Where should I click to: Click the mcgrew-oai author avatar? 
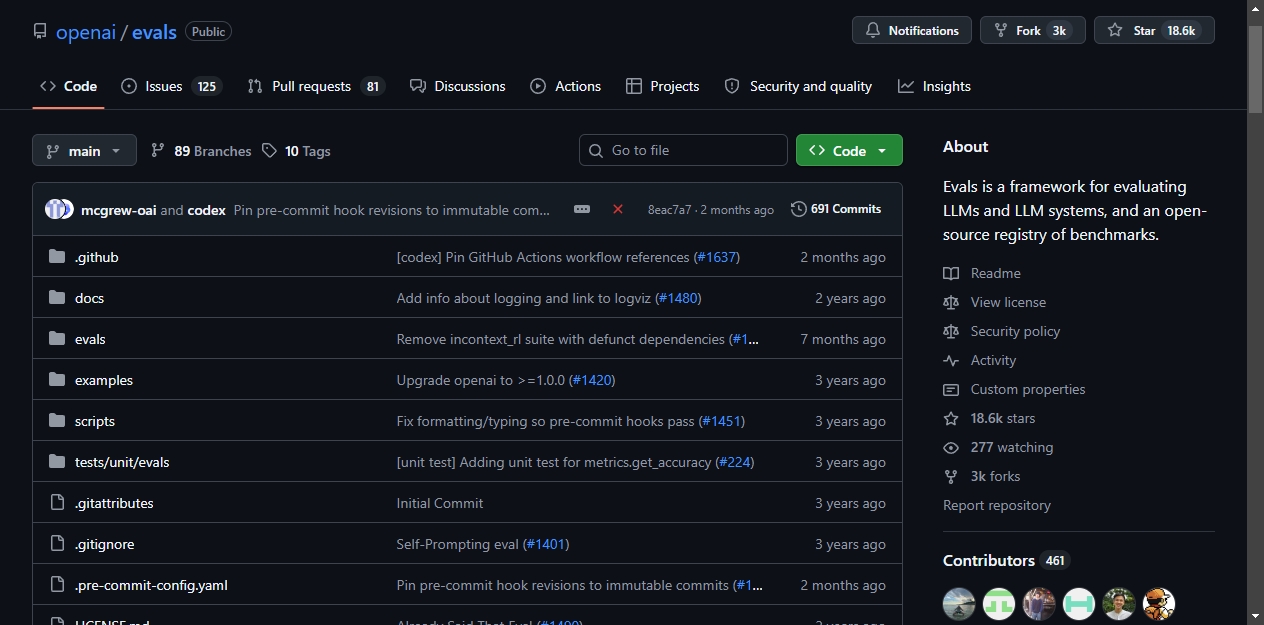(x=55, y=209)
